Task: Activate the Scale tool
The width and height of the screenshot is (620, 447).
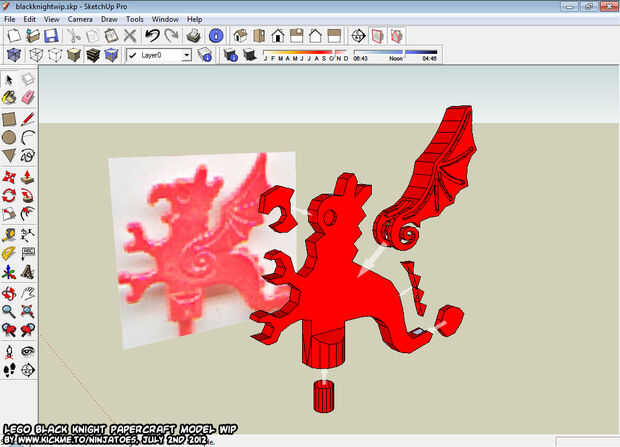Action: (9, 214)
